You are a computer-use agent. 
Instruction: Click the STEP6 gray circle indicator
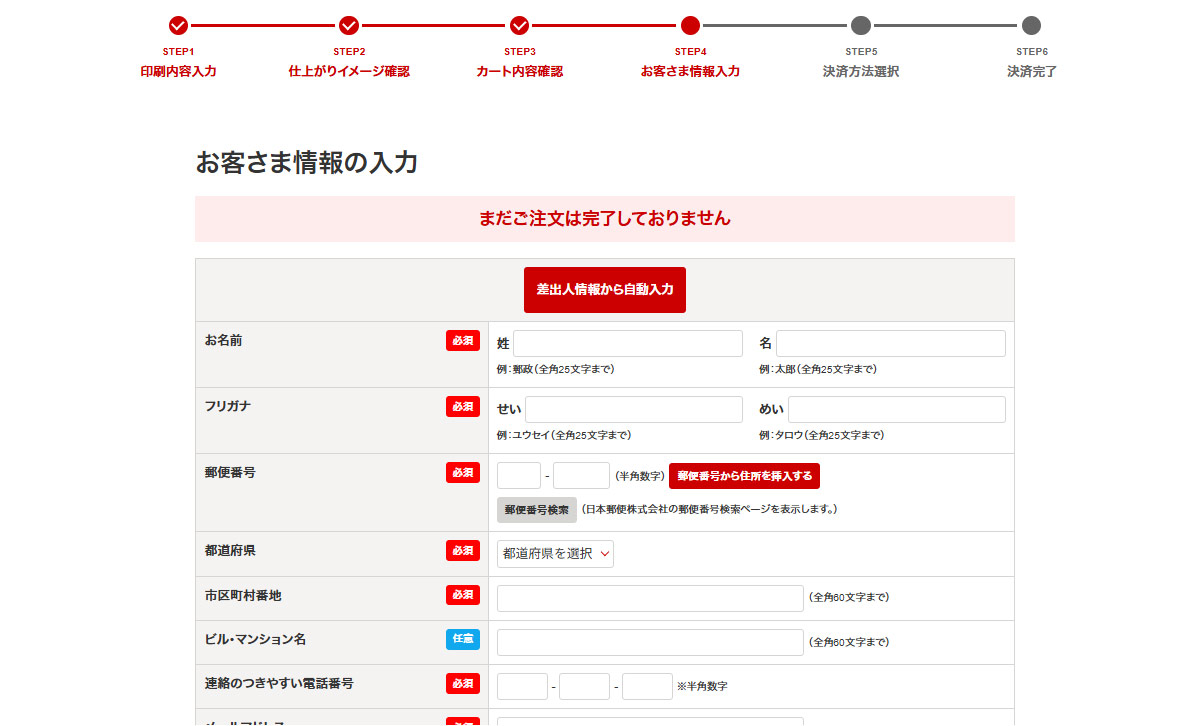click(1031, 26)
